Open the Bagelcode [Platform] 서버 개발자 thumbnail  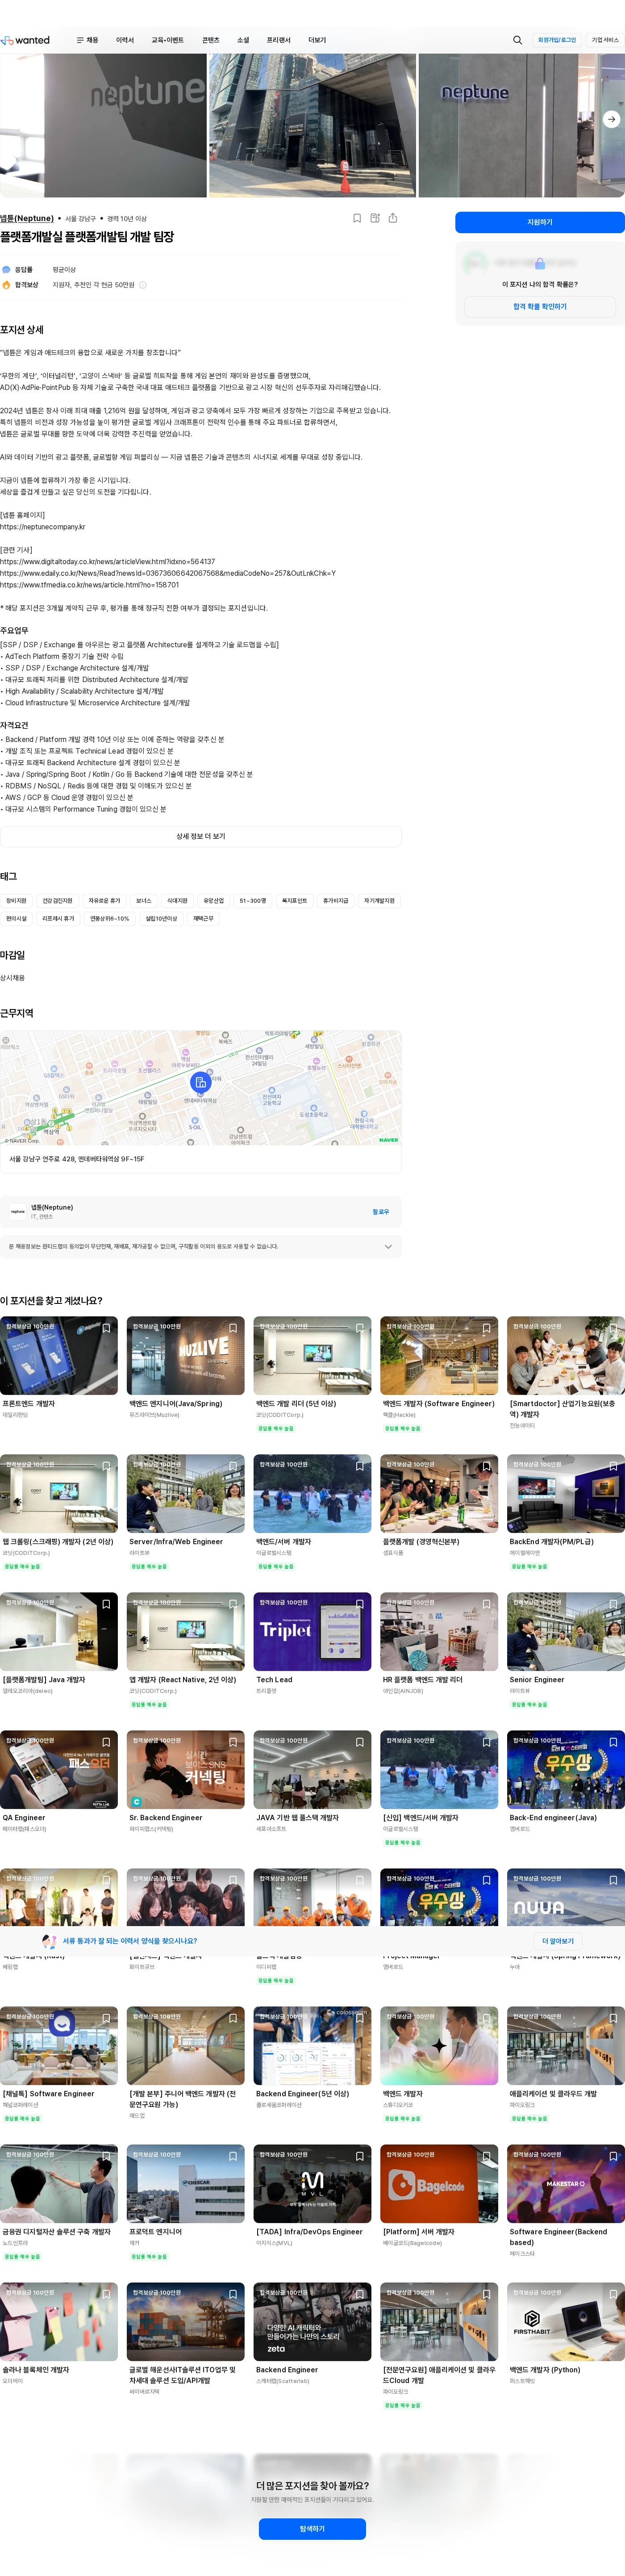(x=439, y=2184)
